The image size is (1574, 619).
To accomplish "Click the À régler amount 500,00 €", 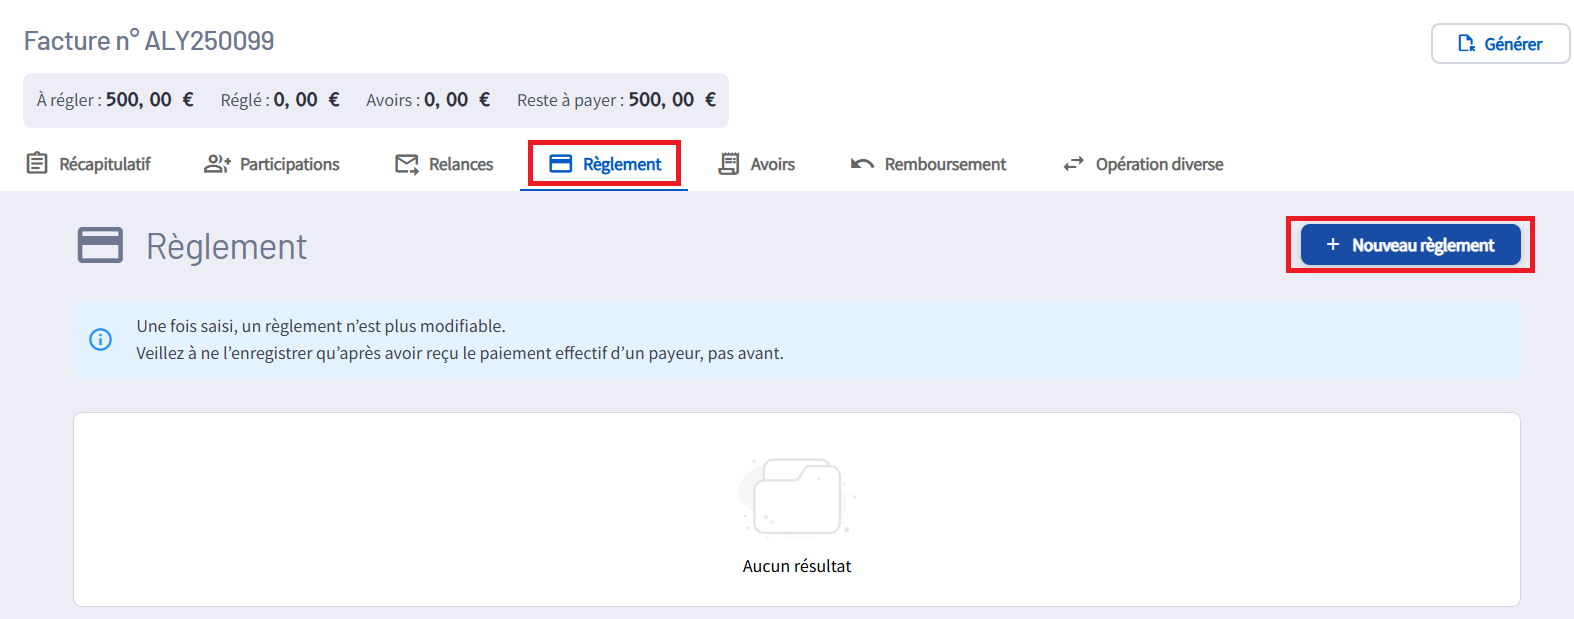I will 149,100.
